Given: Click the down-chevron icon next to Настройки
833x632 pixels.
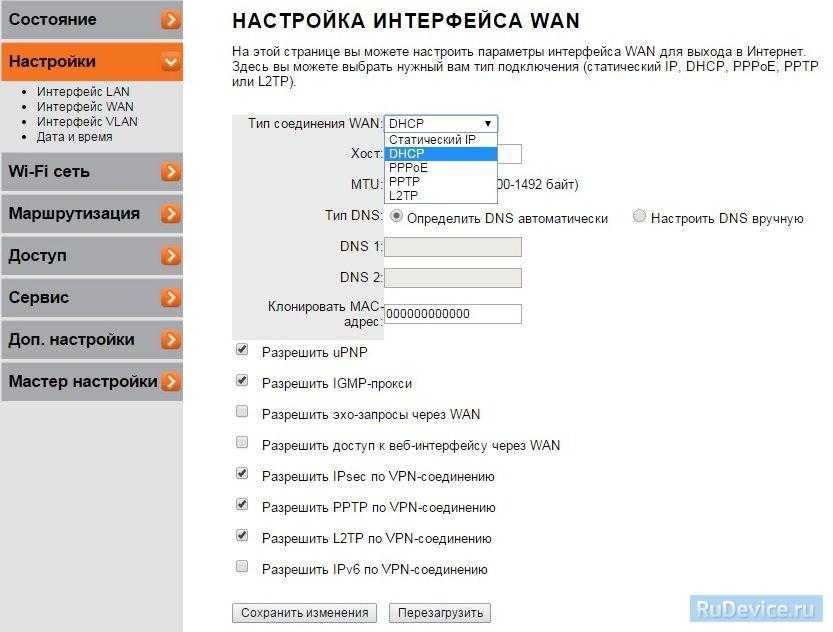Looking at the screenshot, I should click(x=171, y=62).
